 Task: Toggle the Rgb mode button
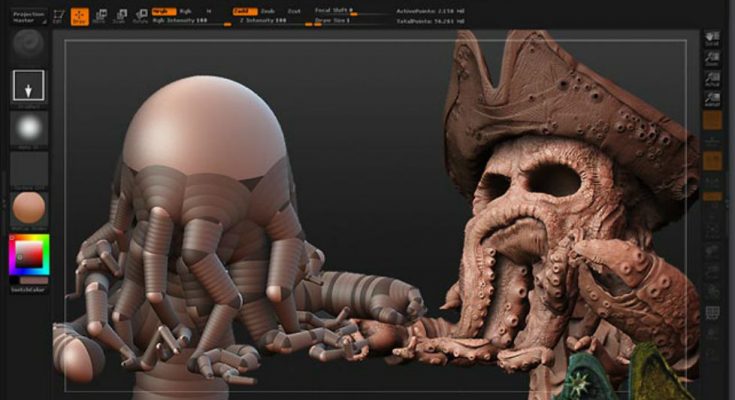(x=186, y=11)
